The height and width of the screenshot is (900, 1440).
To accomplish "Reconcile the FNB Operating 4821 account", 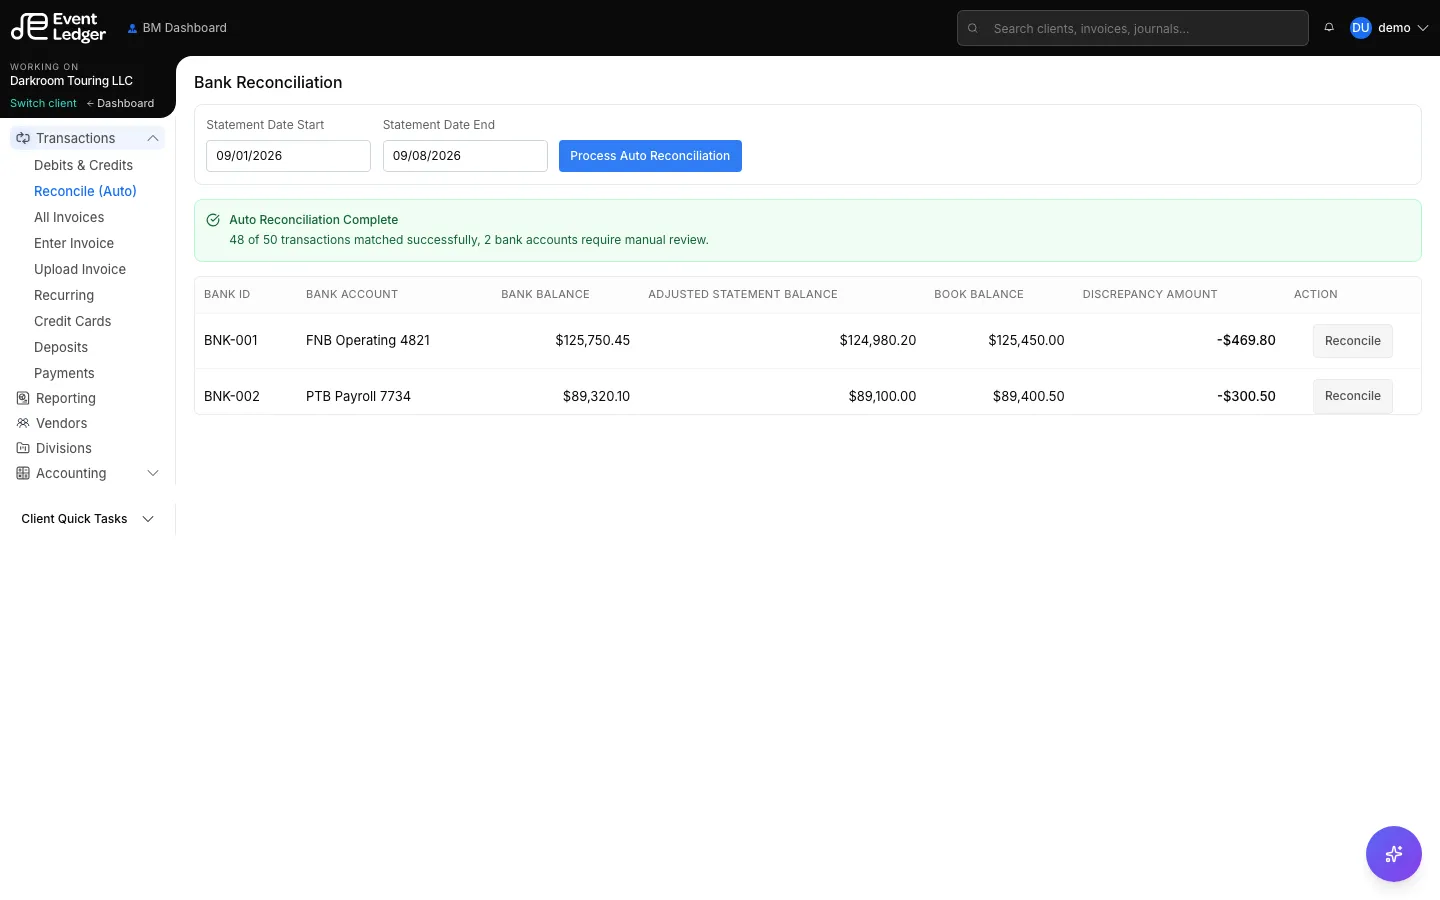I will (x=1352, y=341).
